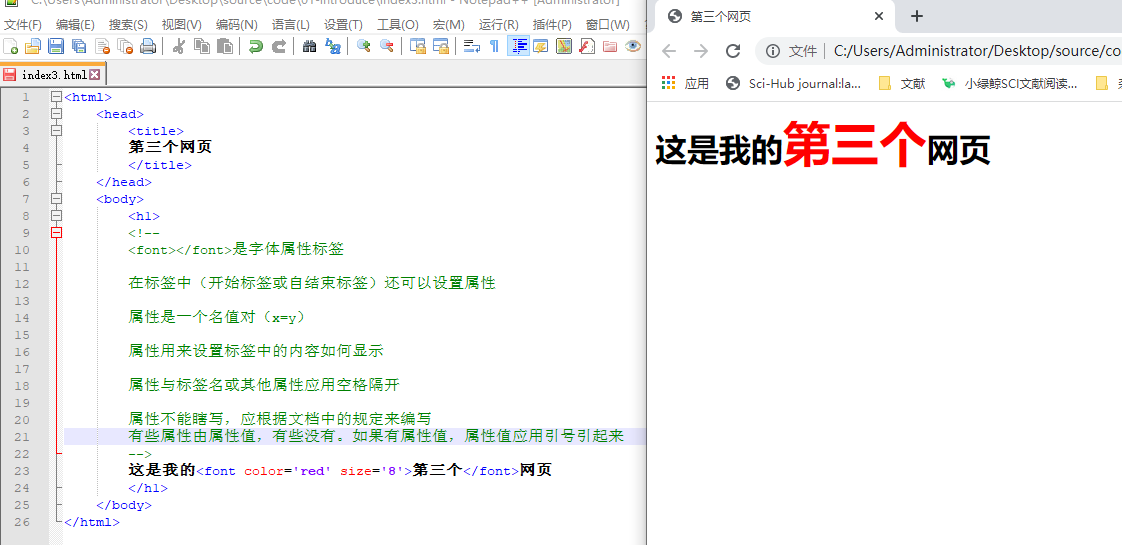The image size is (1122, 545).
Task: Open the 工具(O) menu
Action: [397, 24]
